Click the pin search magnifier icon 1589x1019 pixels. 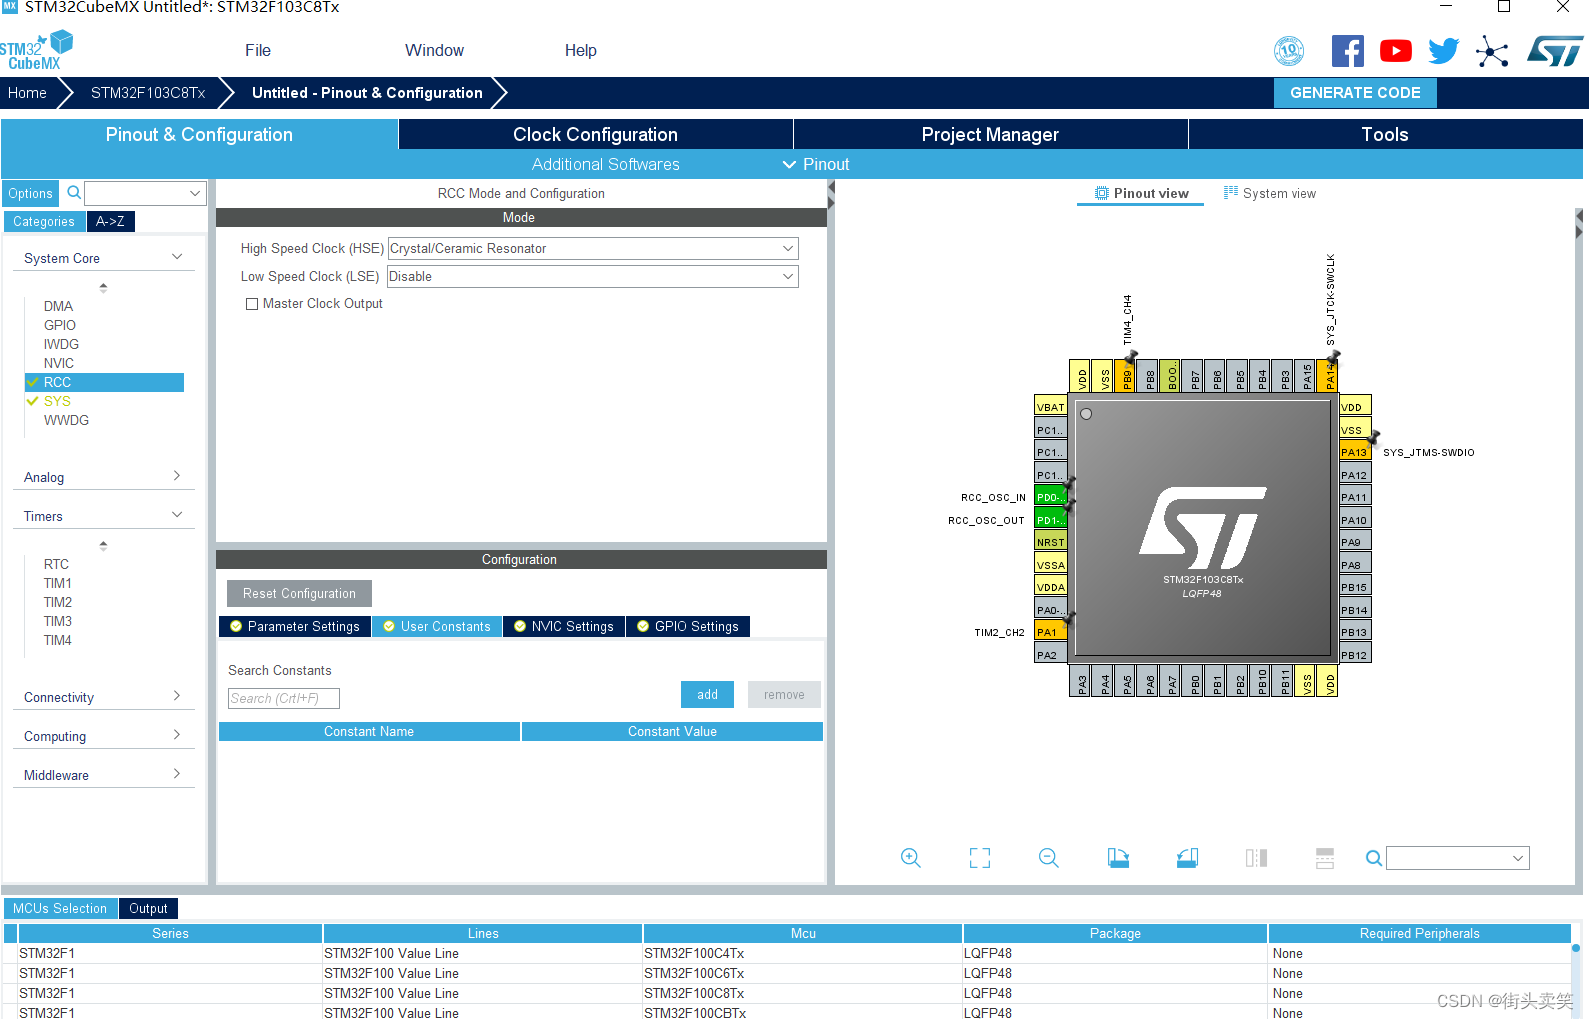pos(1374,858)
